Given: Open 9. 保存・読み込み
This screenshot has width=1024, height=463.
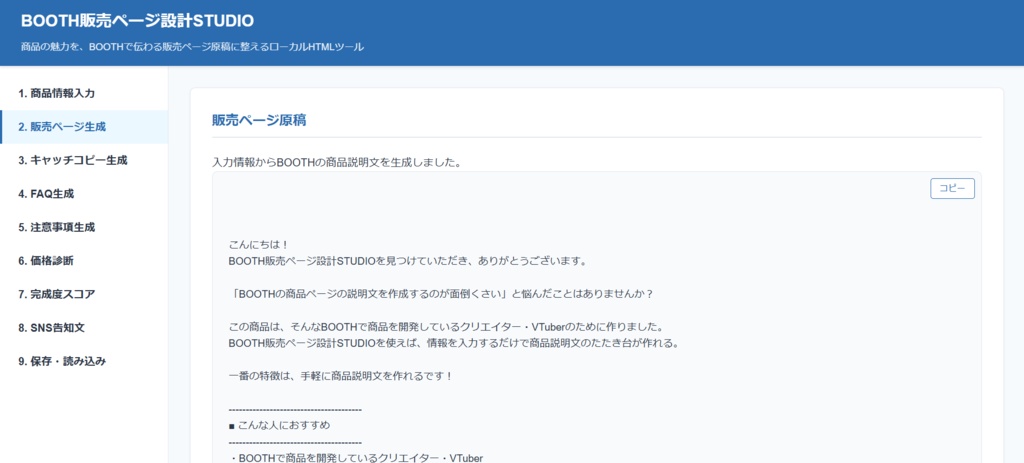Looking at the screenshot, I should 84,361.
